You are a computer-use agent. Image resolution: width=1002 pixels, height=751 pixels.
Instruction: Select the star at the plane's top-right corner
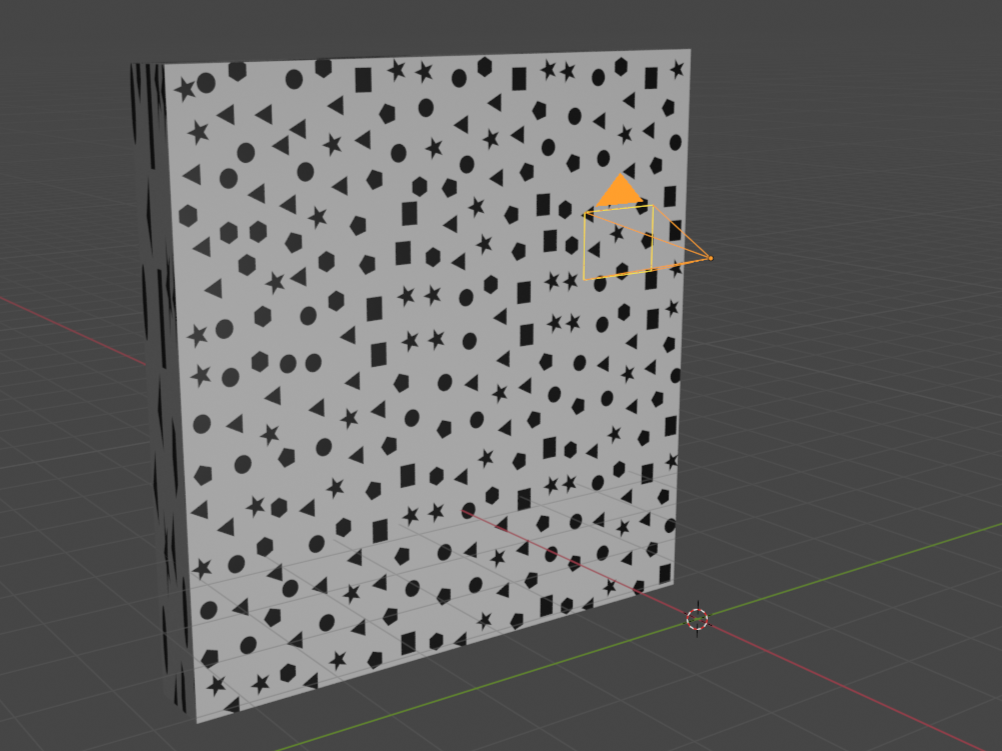[x=677, y=70]
